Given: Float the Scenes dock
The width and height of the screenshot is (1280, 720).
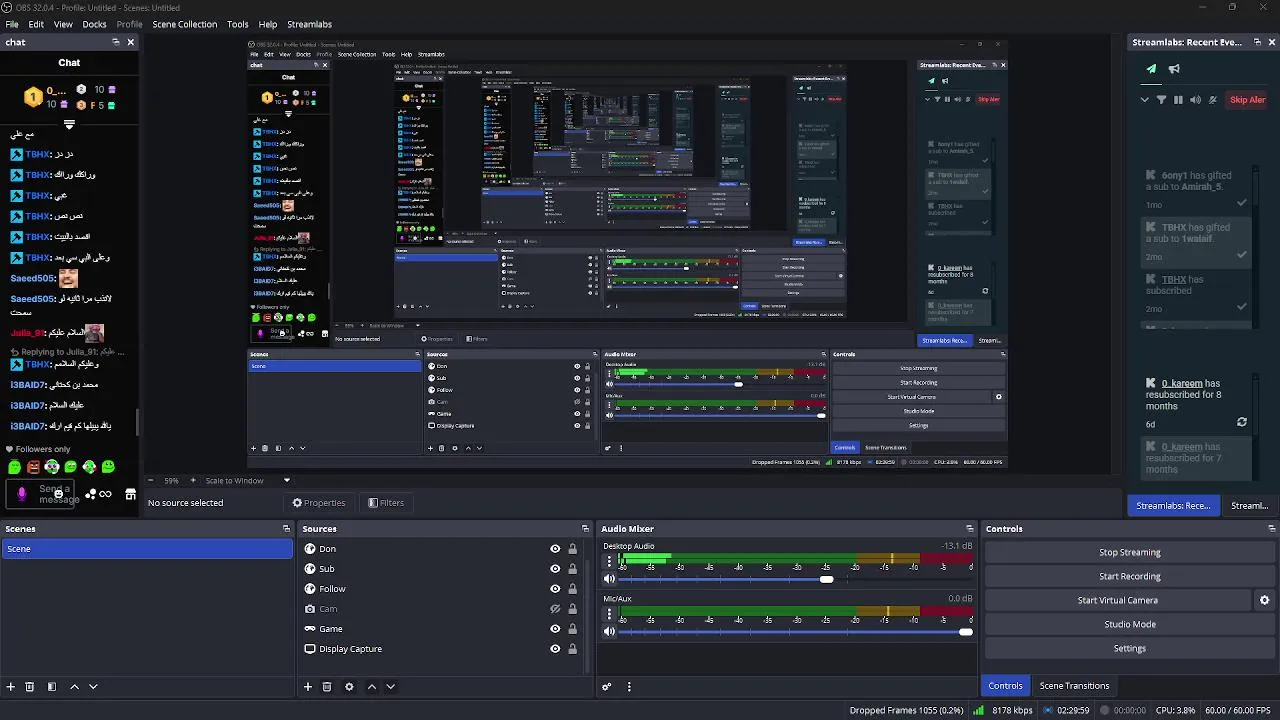Looking at the screenshot, I should click(286, 529).
